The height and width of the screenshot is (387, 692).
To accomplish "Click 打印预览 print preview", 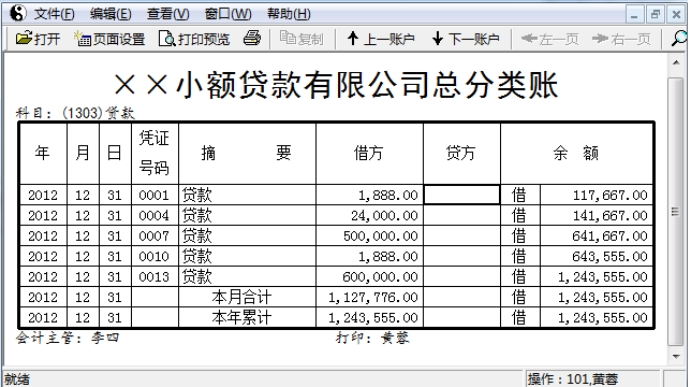I will tap(194, 39).
